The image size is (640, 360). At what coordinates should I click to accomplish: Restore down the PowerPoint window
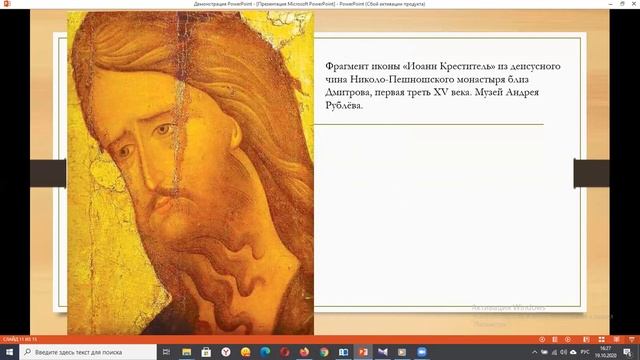(622, 4)
